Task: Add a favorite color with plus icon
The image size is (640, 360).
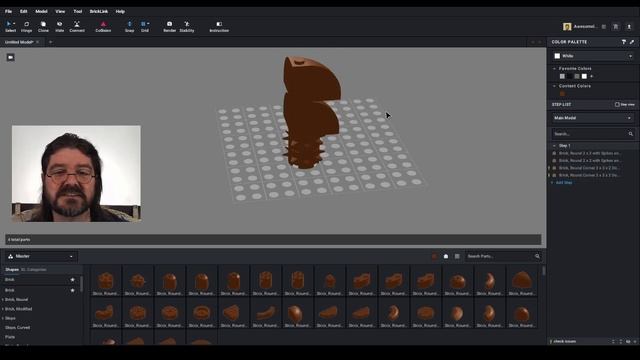Action: 591,76
